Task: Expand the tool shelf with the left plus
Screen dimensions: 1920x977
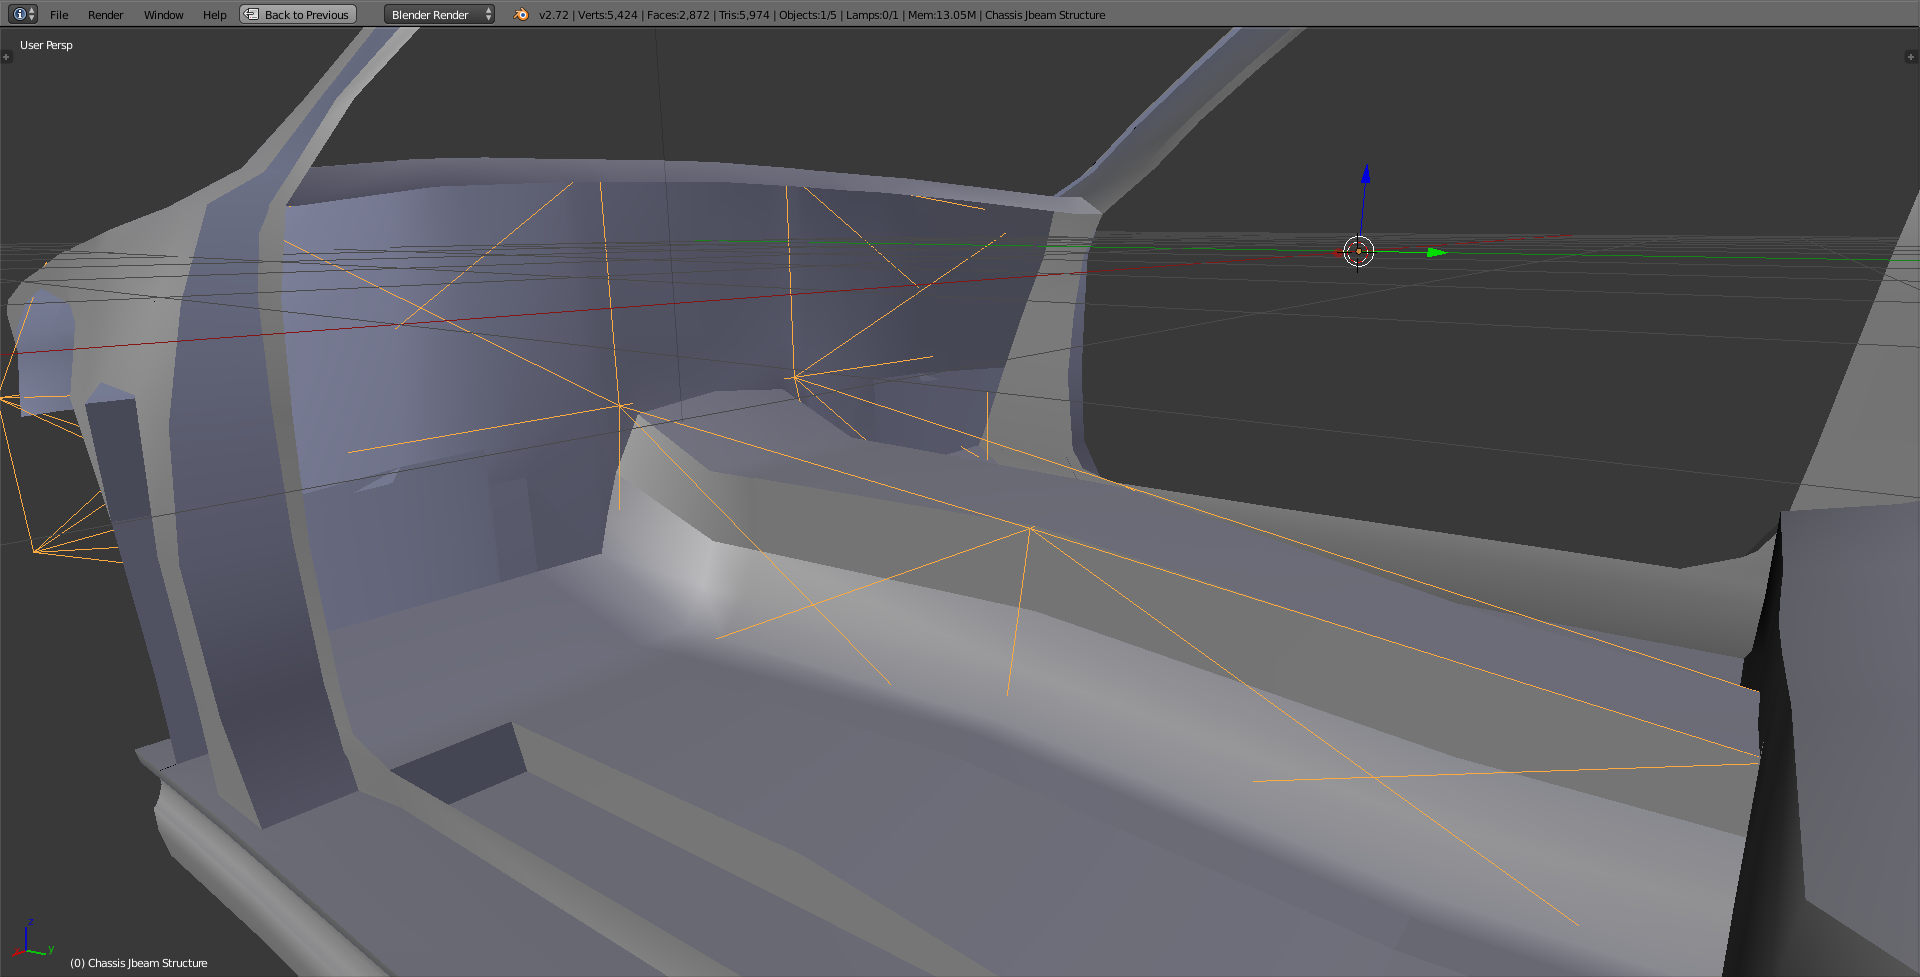Action: tap(6, 57)
